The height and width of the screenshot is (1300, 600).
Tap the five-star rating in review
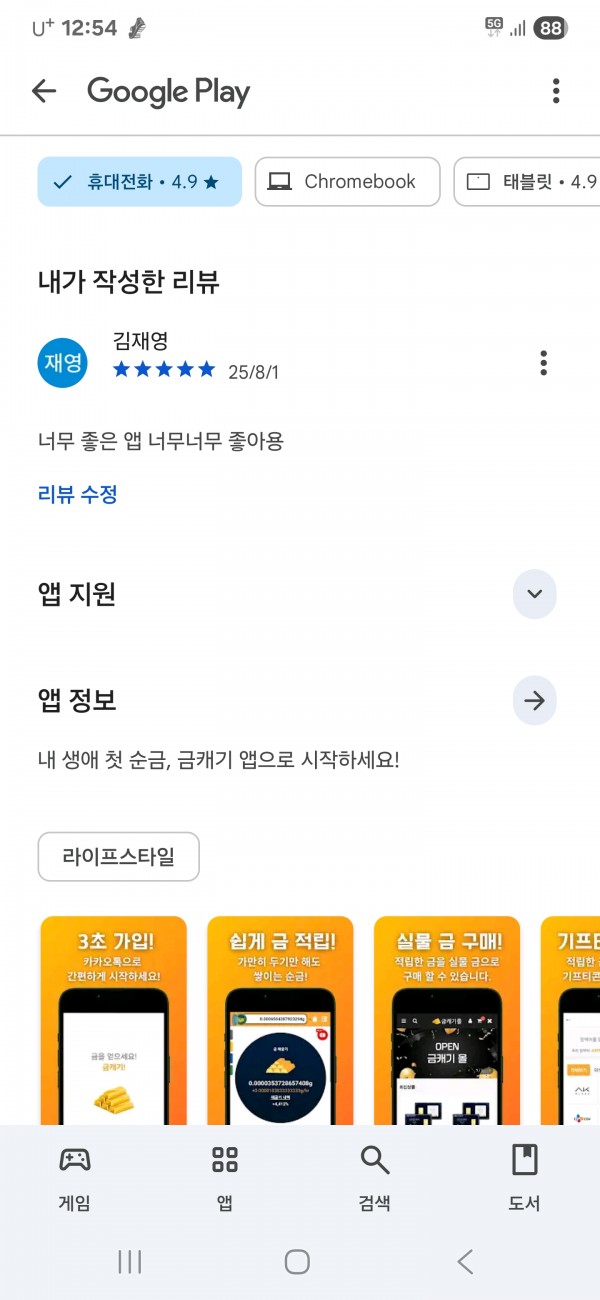coord(164,370)
